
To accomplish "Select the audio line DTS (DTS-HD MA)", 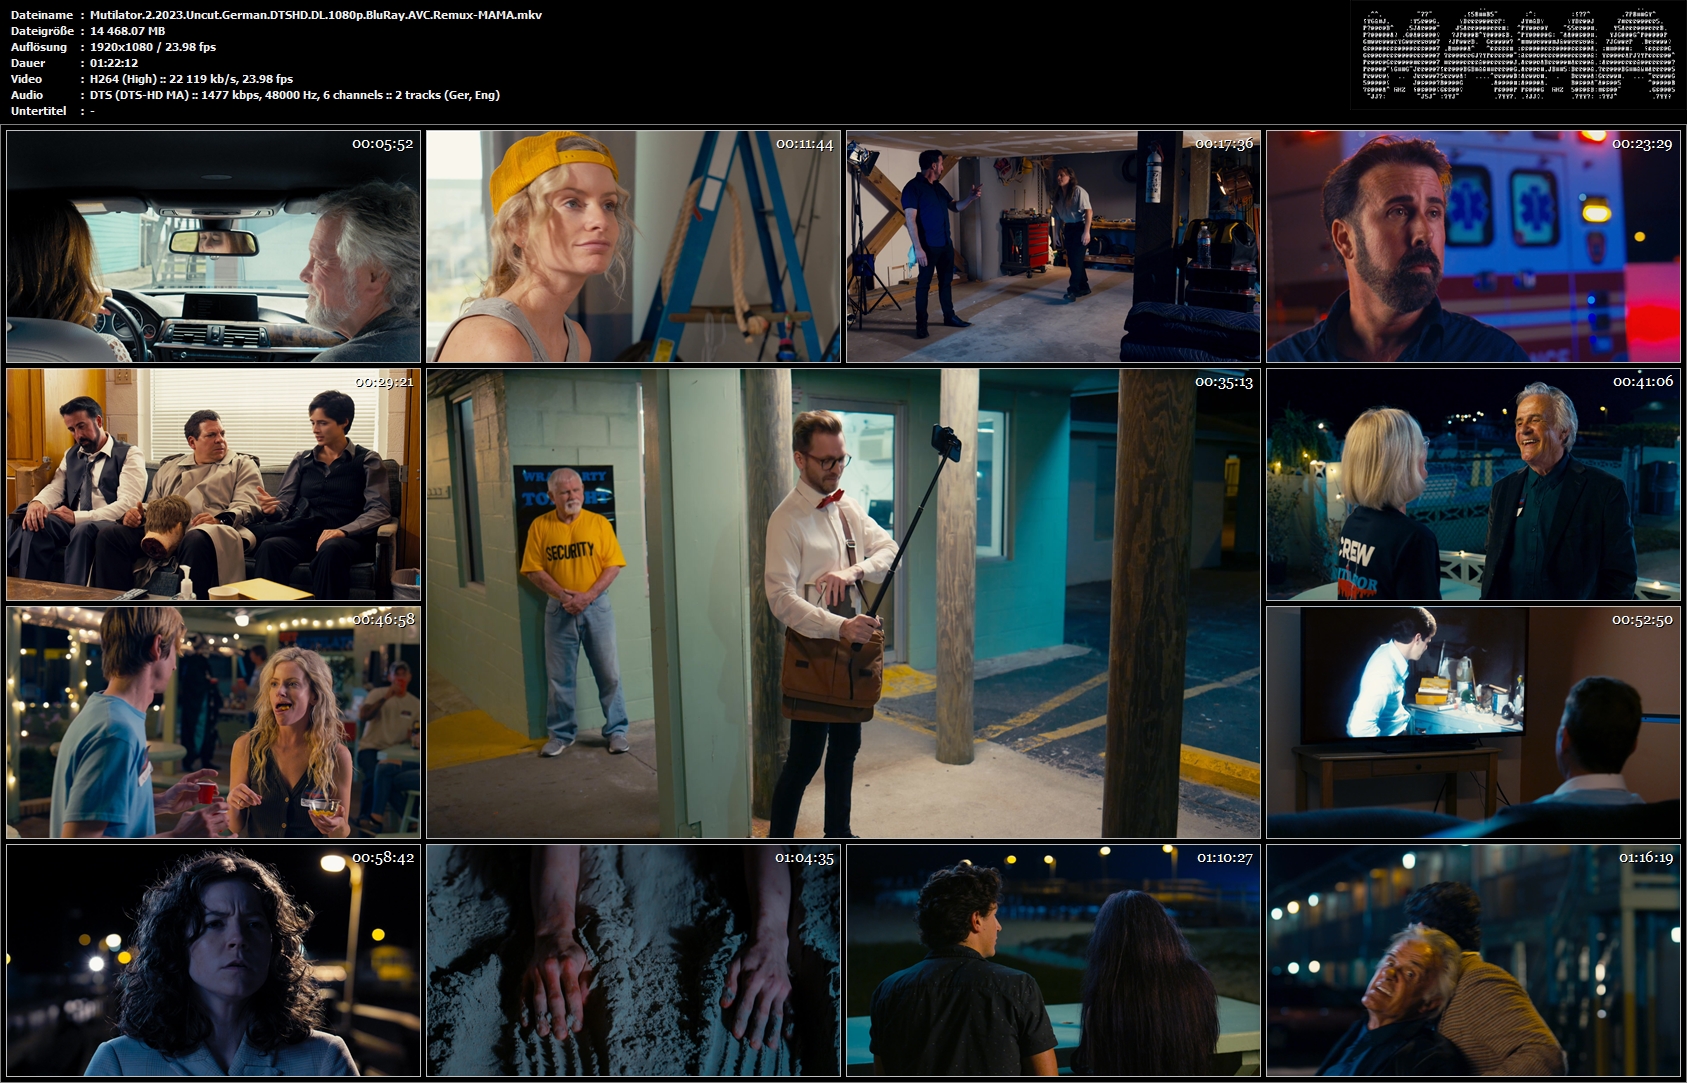I will (x=295, y=95).
